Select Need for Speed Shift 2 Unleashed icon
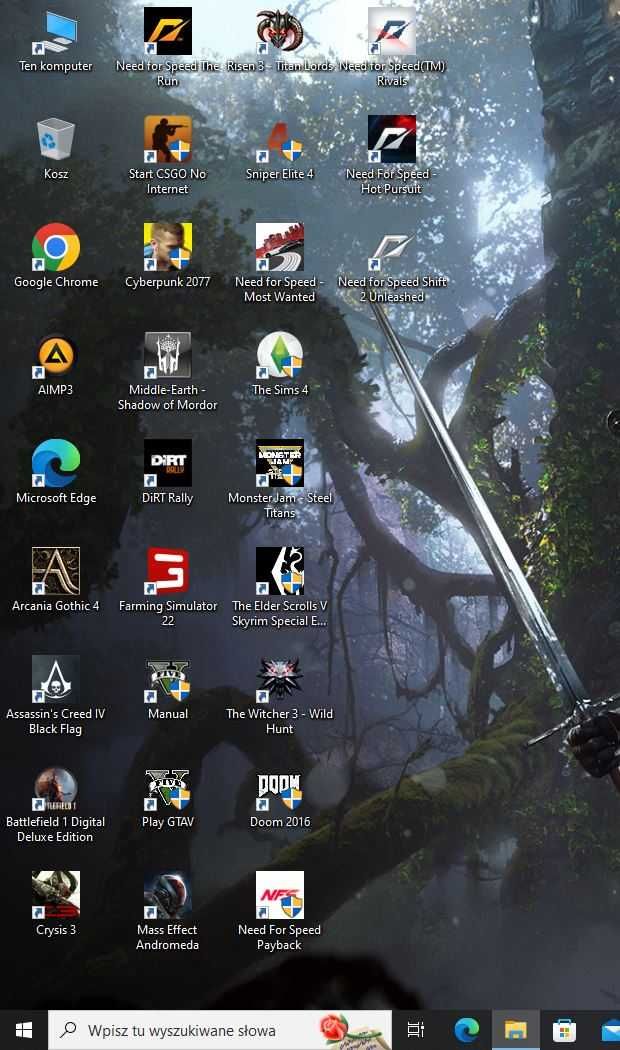620x1050 pixels. click(x=392, y=247)
